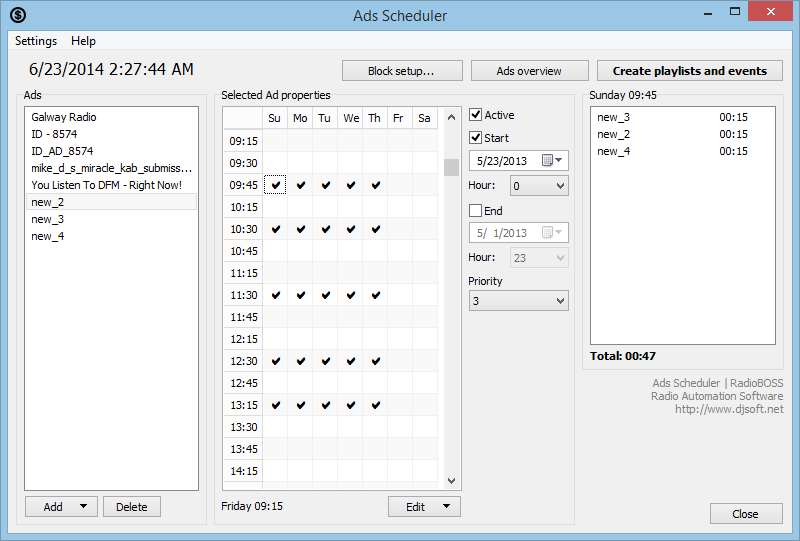
Task: Select Galway Radio in Ads list
Action: [111, 117]
